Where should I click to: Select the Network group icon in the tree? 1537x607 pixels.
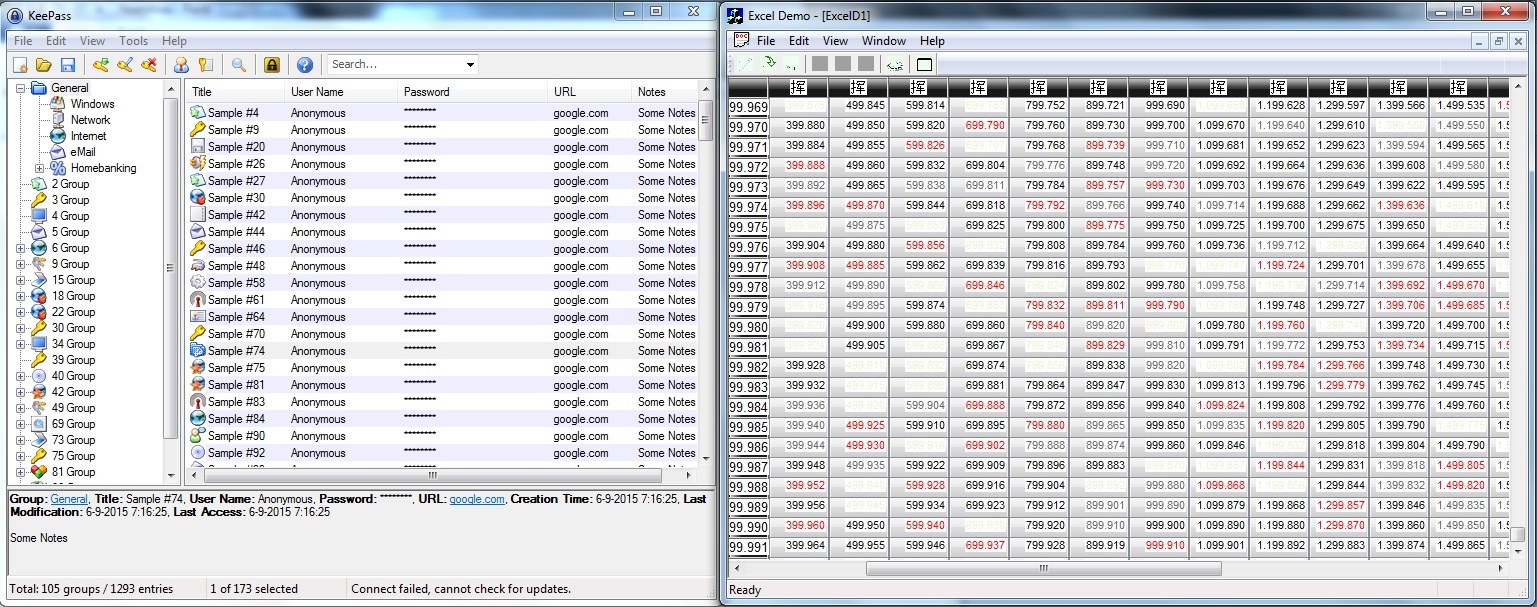[x=58, y=120]
